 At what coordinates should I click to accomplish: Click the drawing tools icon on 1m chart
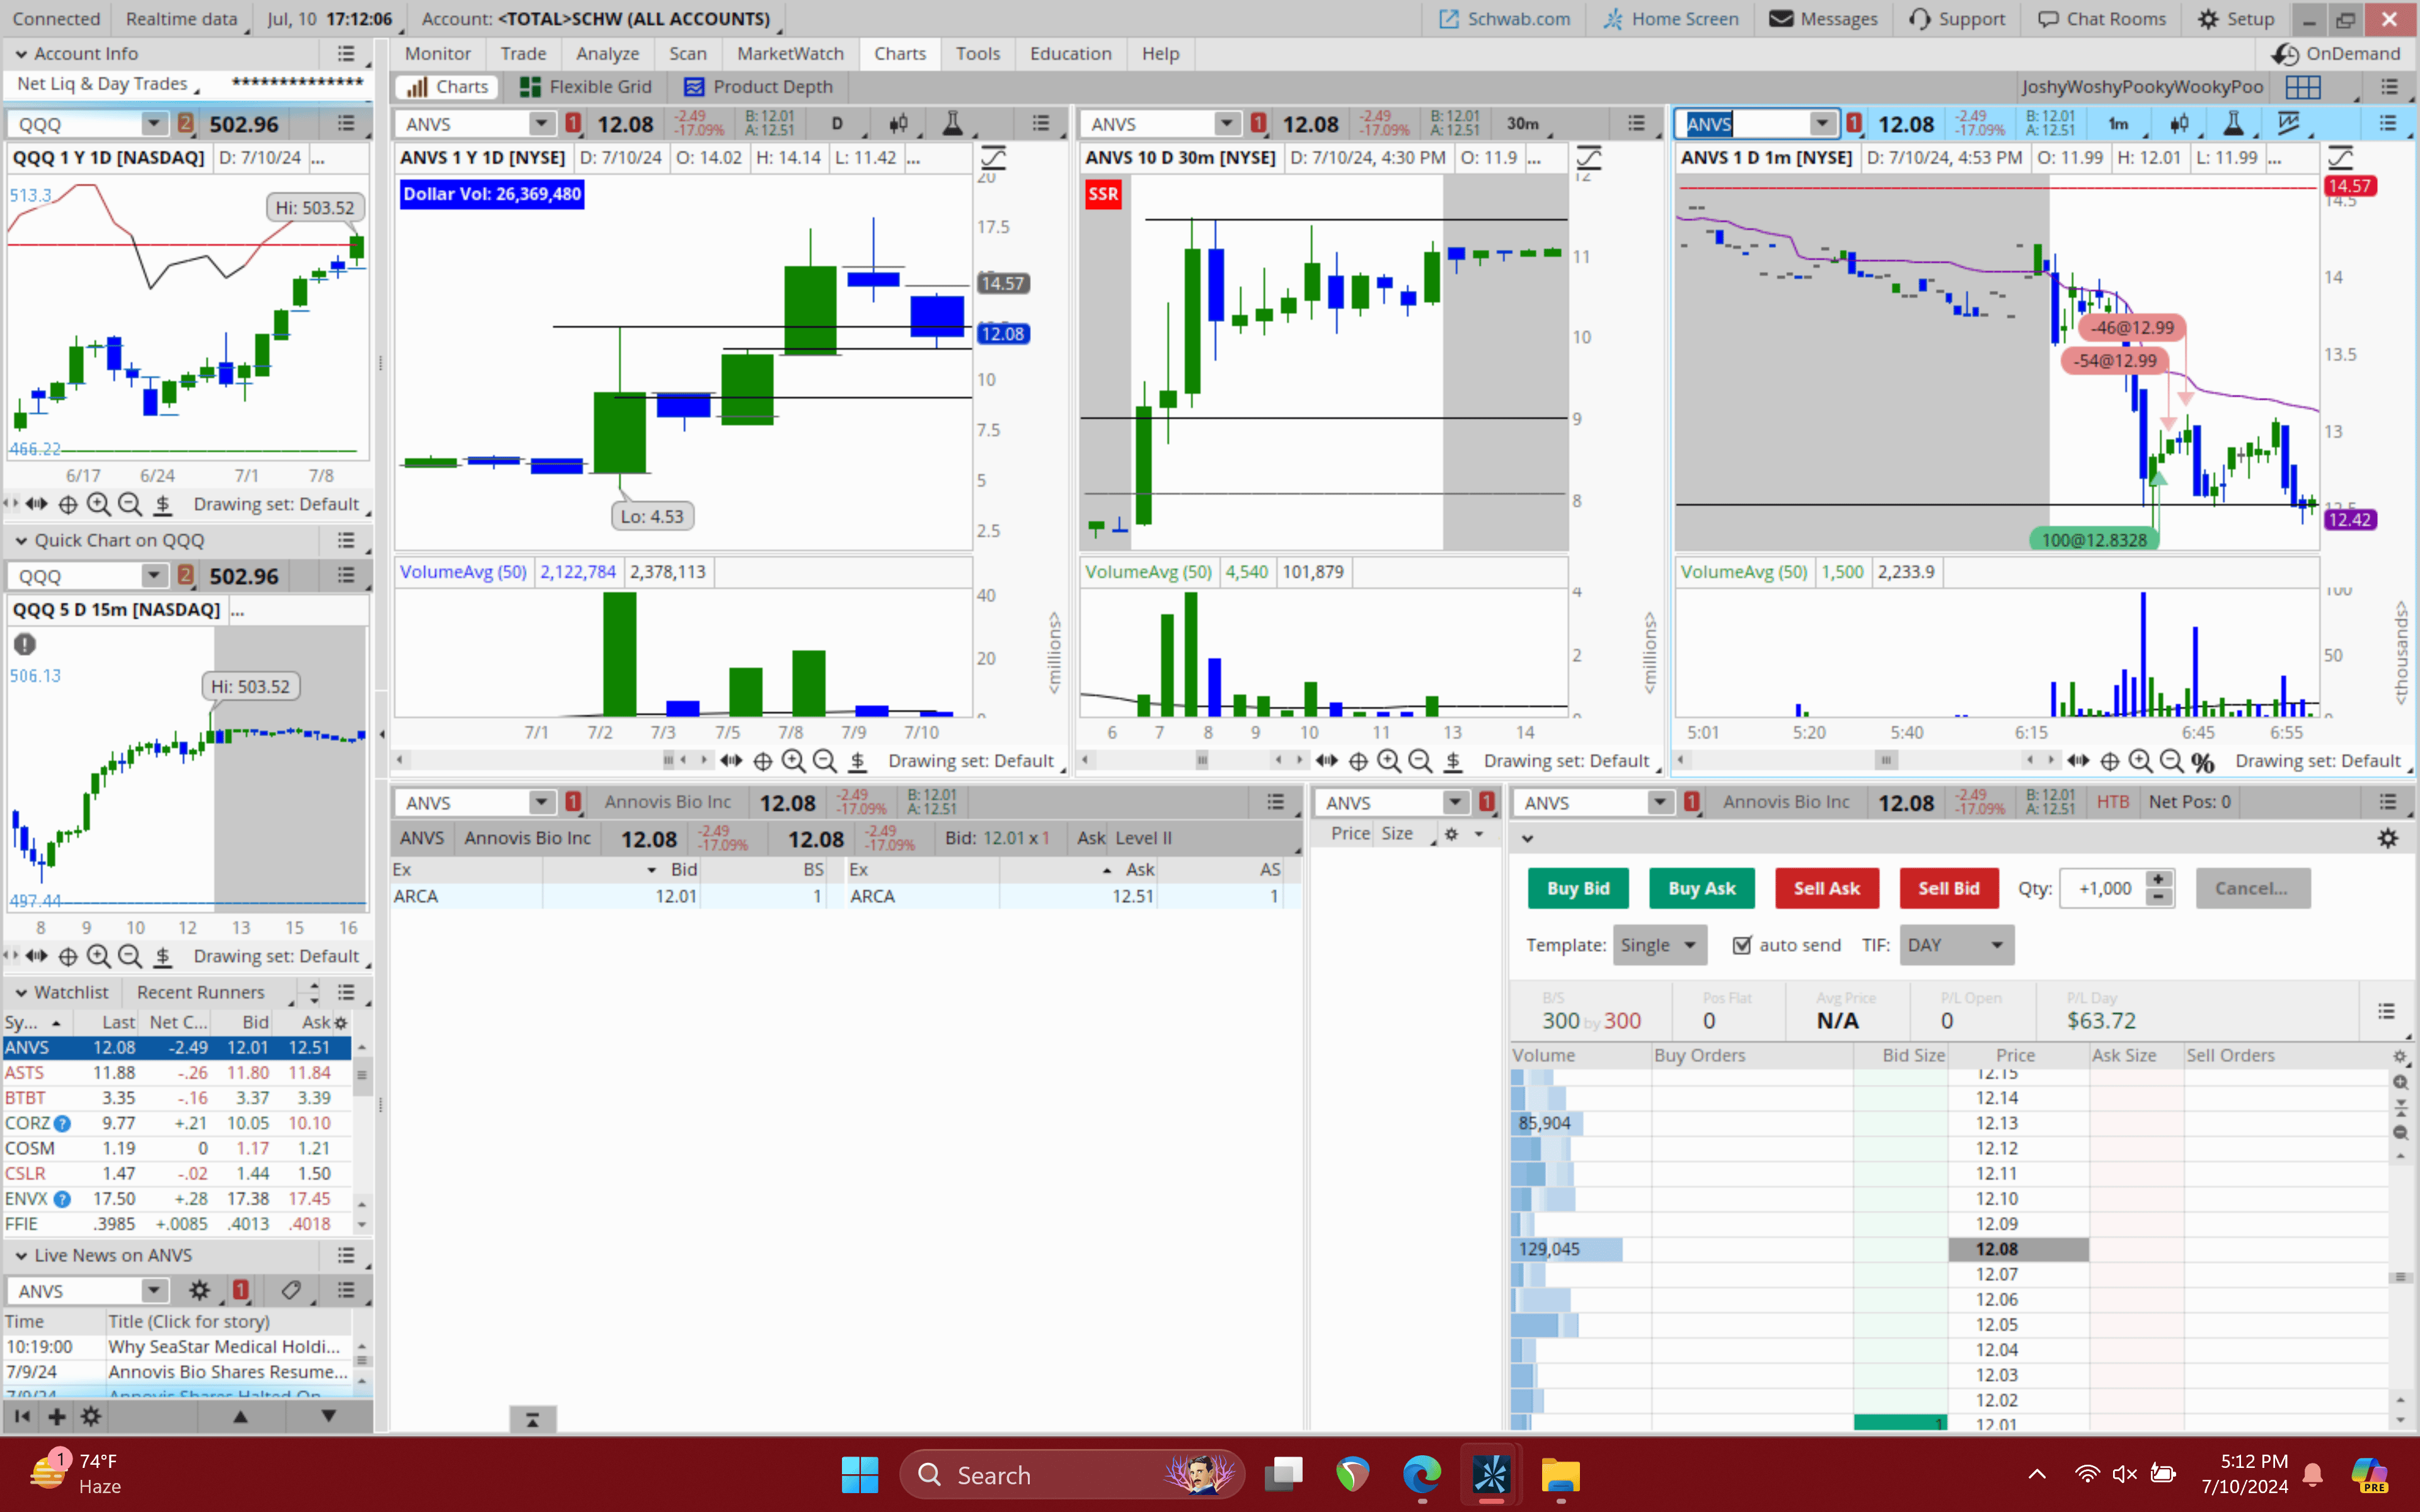pyautogui.click(x=2287, y=123)
